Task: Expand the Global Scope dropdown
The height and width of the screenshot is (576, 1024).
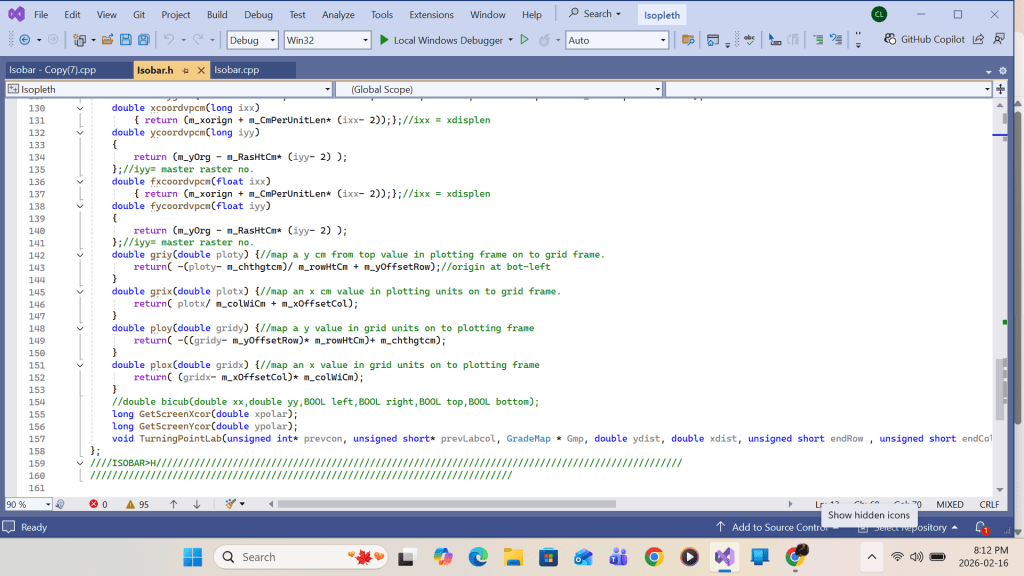Action: 656,89
